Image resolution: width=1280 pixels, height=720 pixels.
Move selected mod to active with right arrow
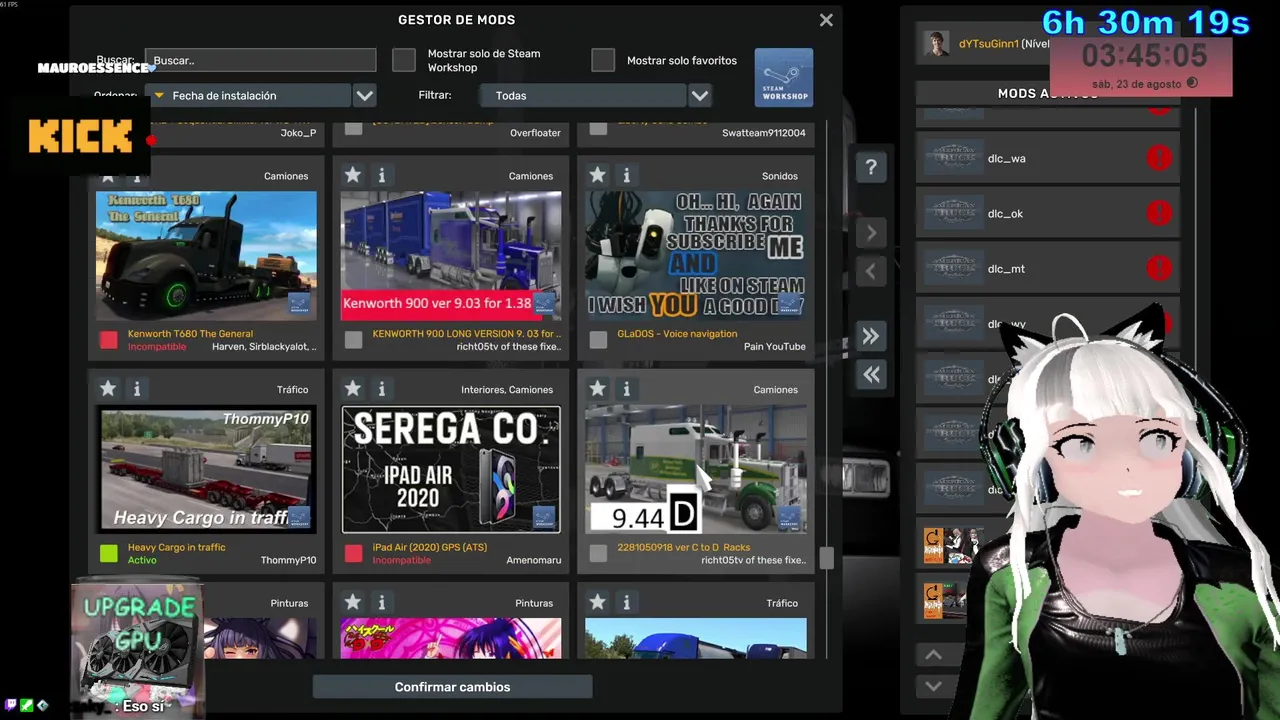(x=871, y=233)
